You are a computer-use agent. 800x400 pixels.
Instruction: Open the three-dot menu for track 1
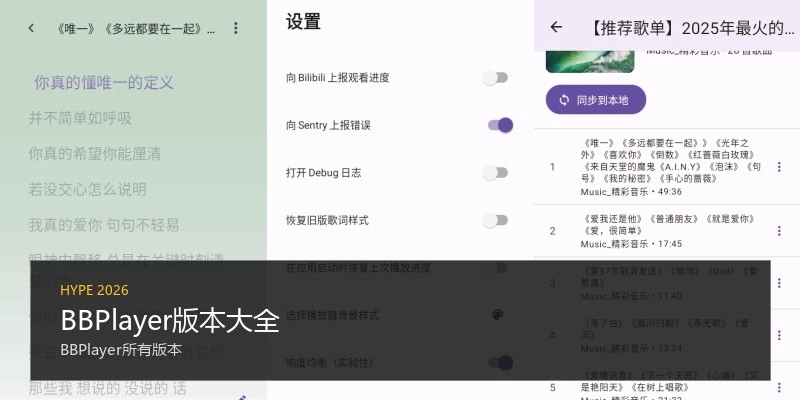tap(779, 167)
